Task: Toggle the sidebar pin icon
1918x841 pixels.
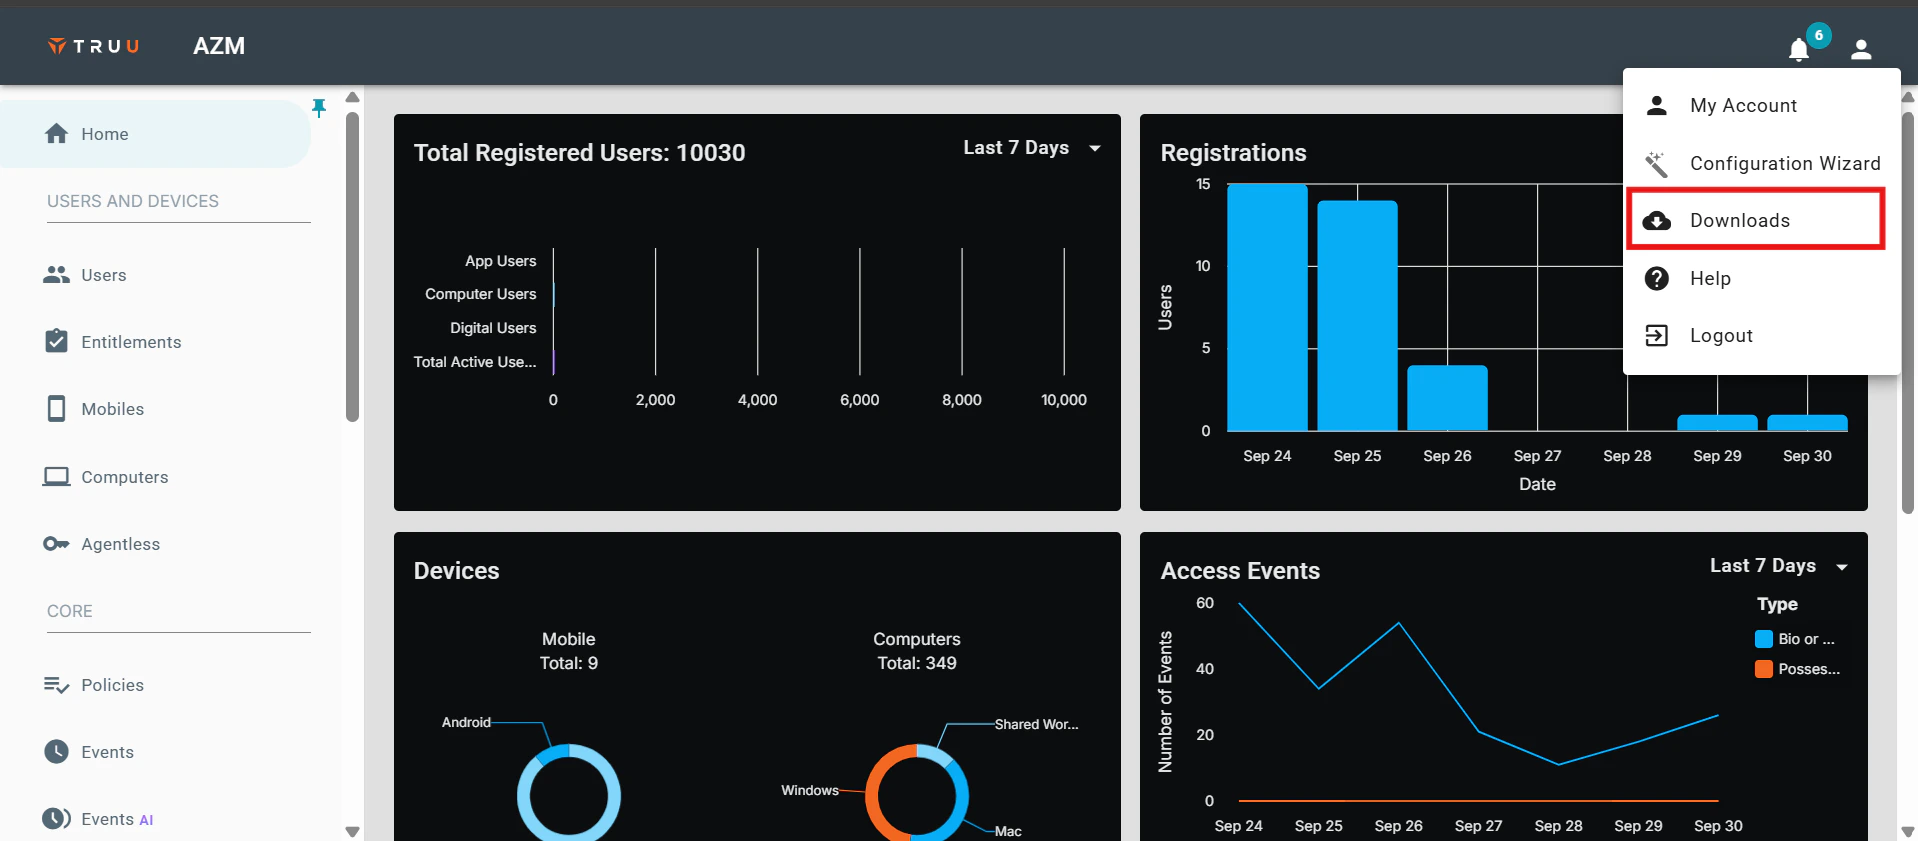Action: click(319, 107)
